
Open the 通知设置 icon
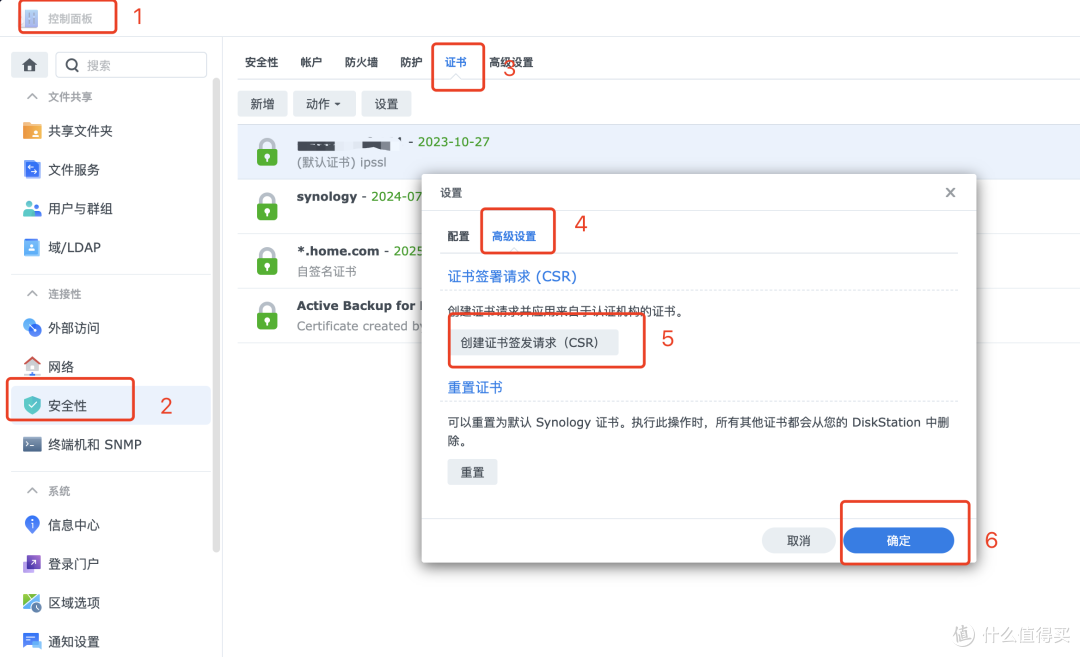point(32,641)
